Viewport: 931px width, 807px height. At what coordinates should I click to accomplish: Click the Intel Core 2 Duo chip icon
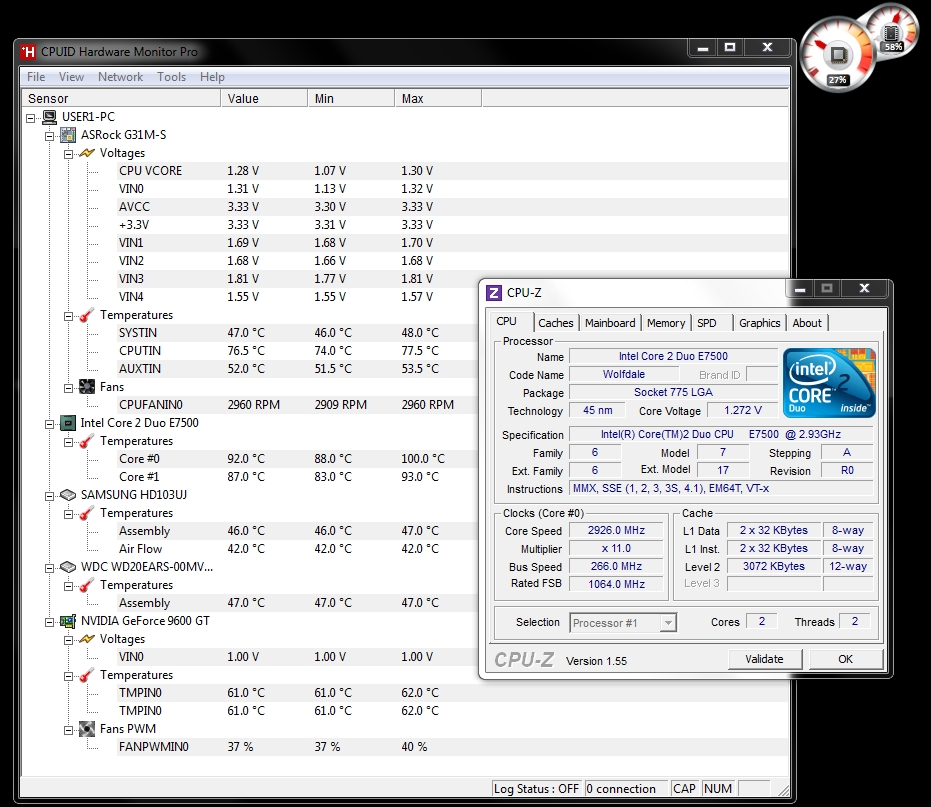(68, 423)
